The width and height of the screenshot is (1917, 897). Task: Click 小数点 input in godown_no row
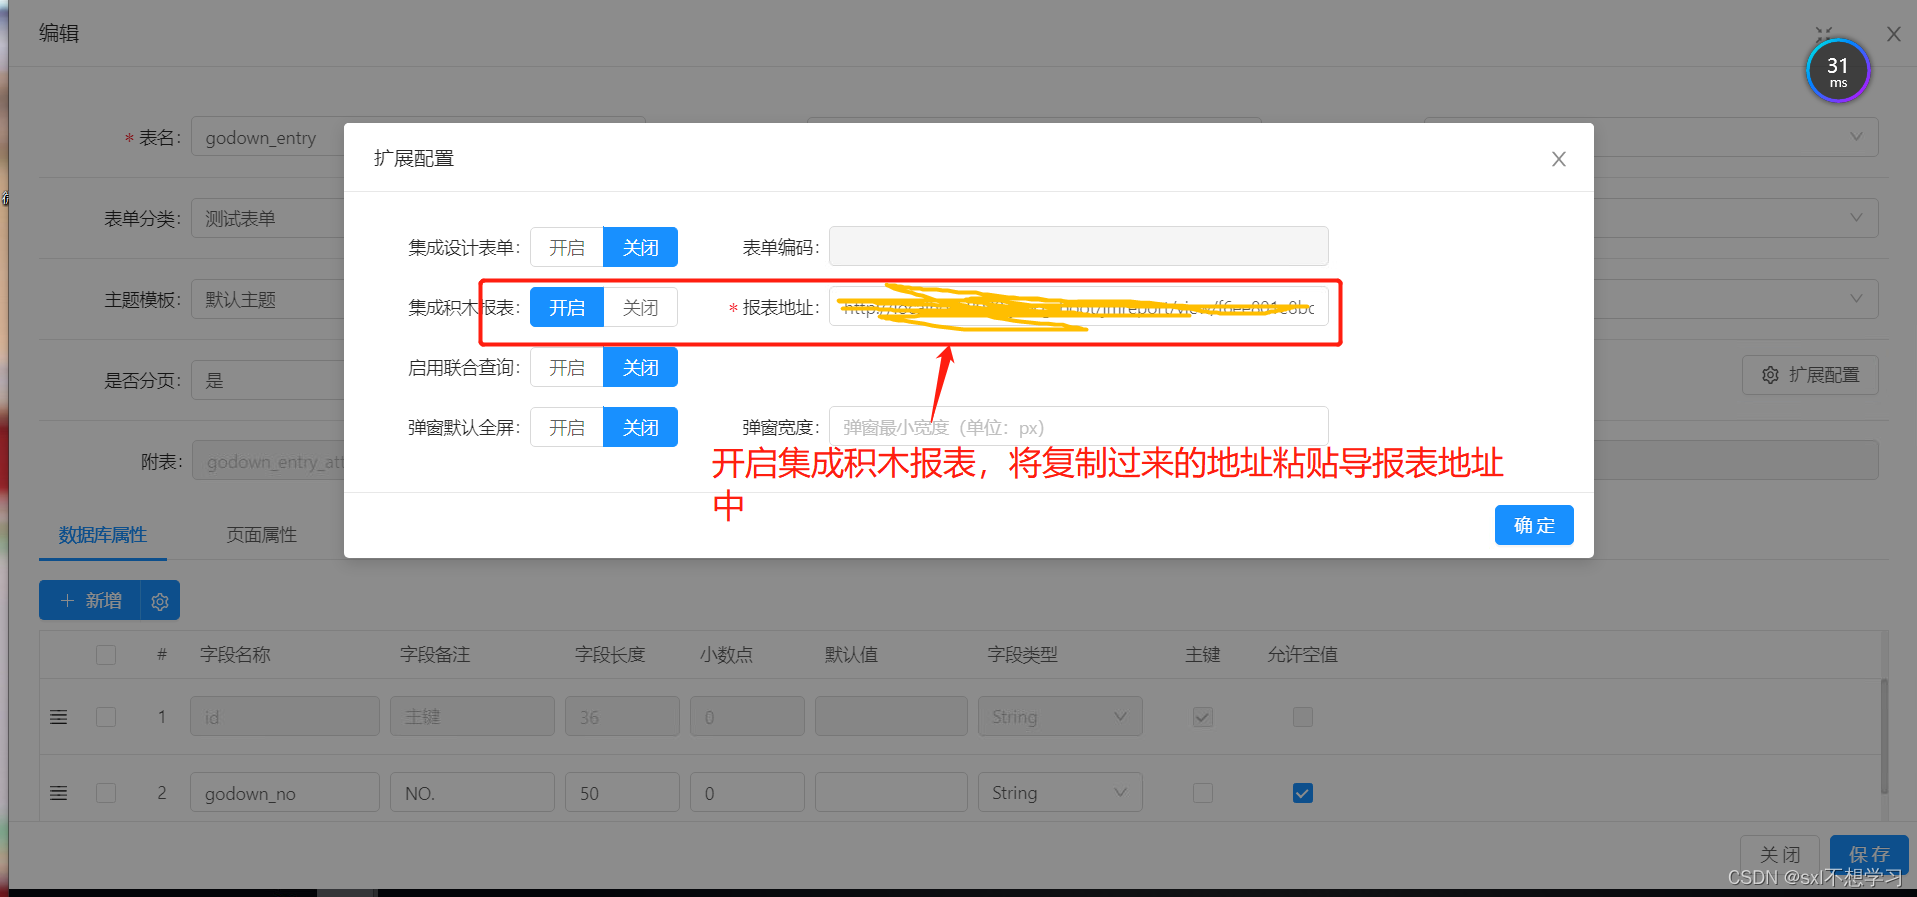[747, 792]
